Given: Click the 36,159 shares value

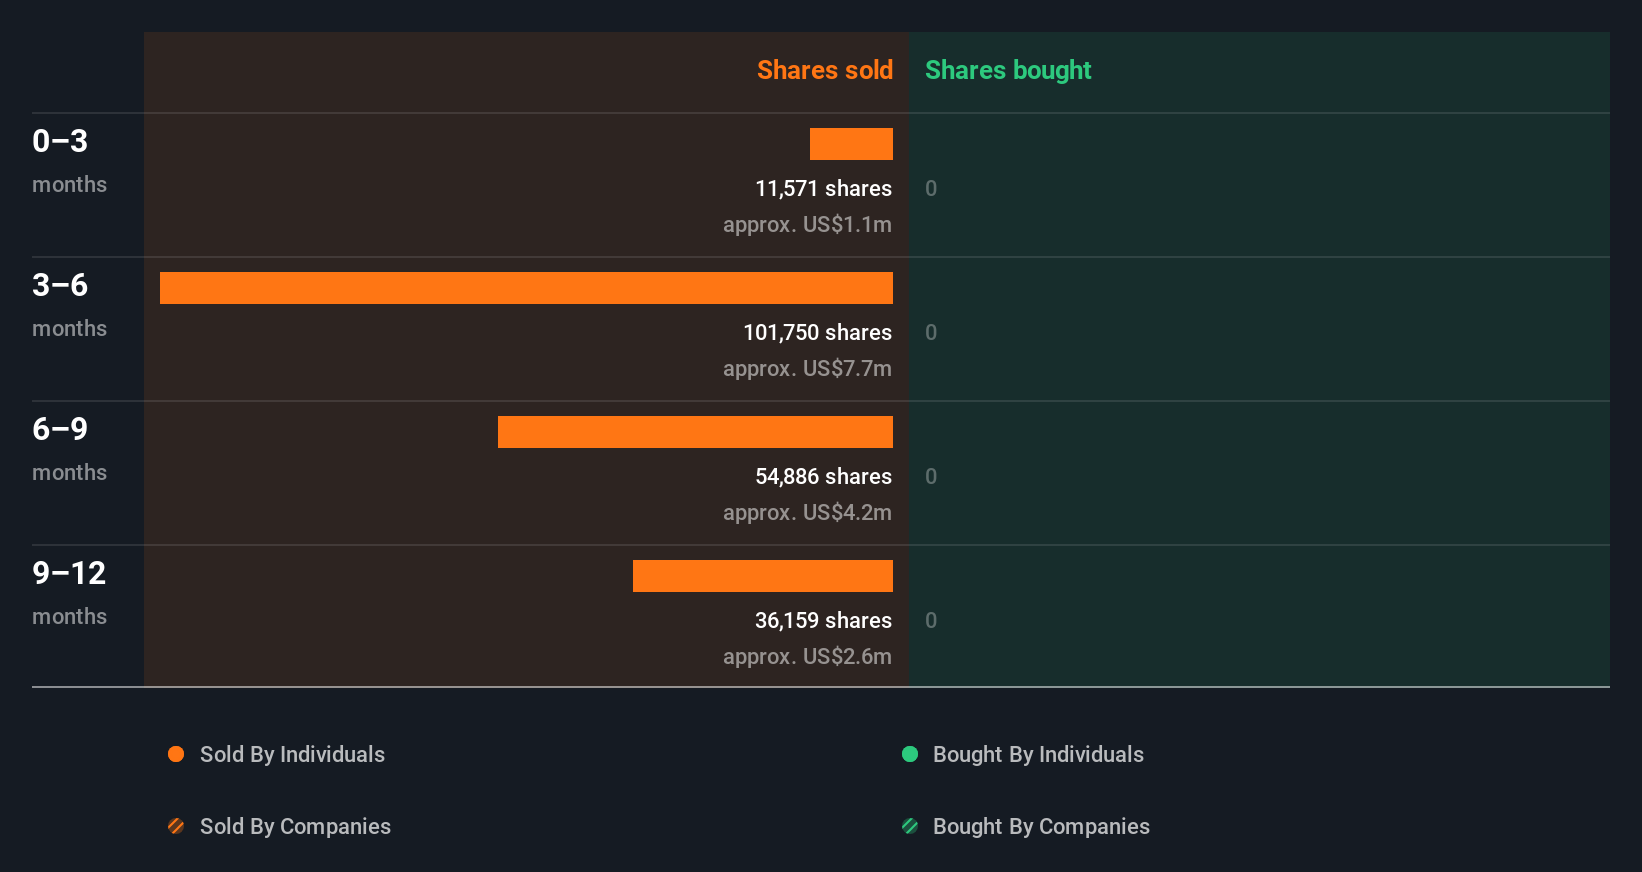Looking at the screenshot, I should tap(823, 620).
